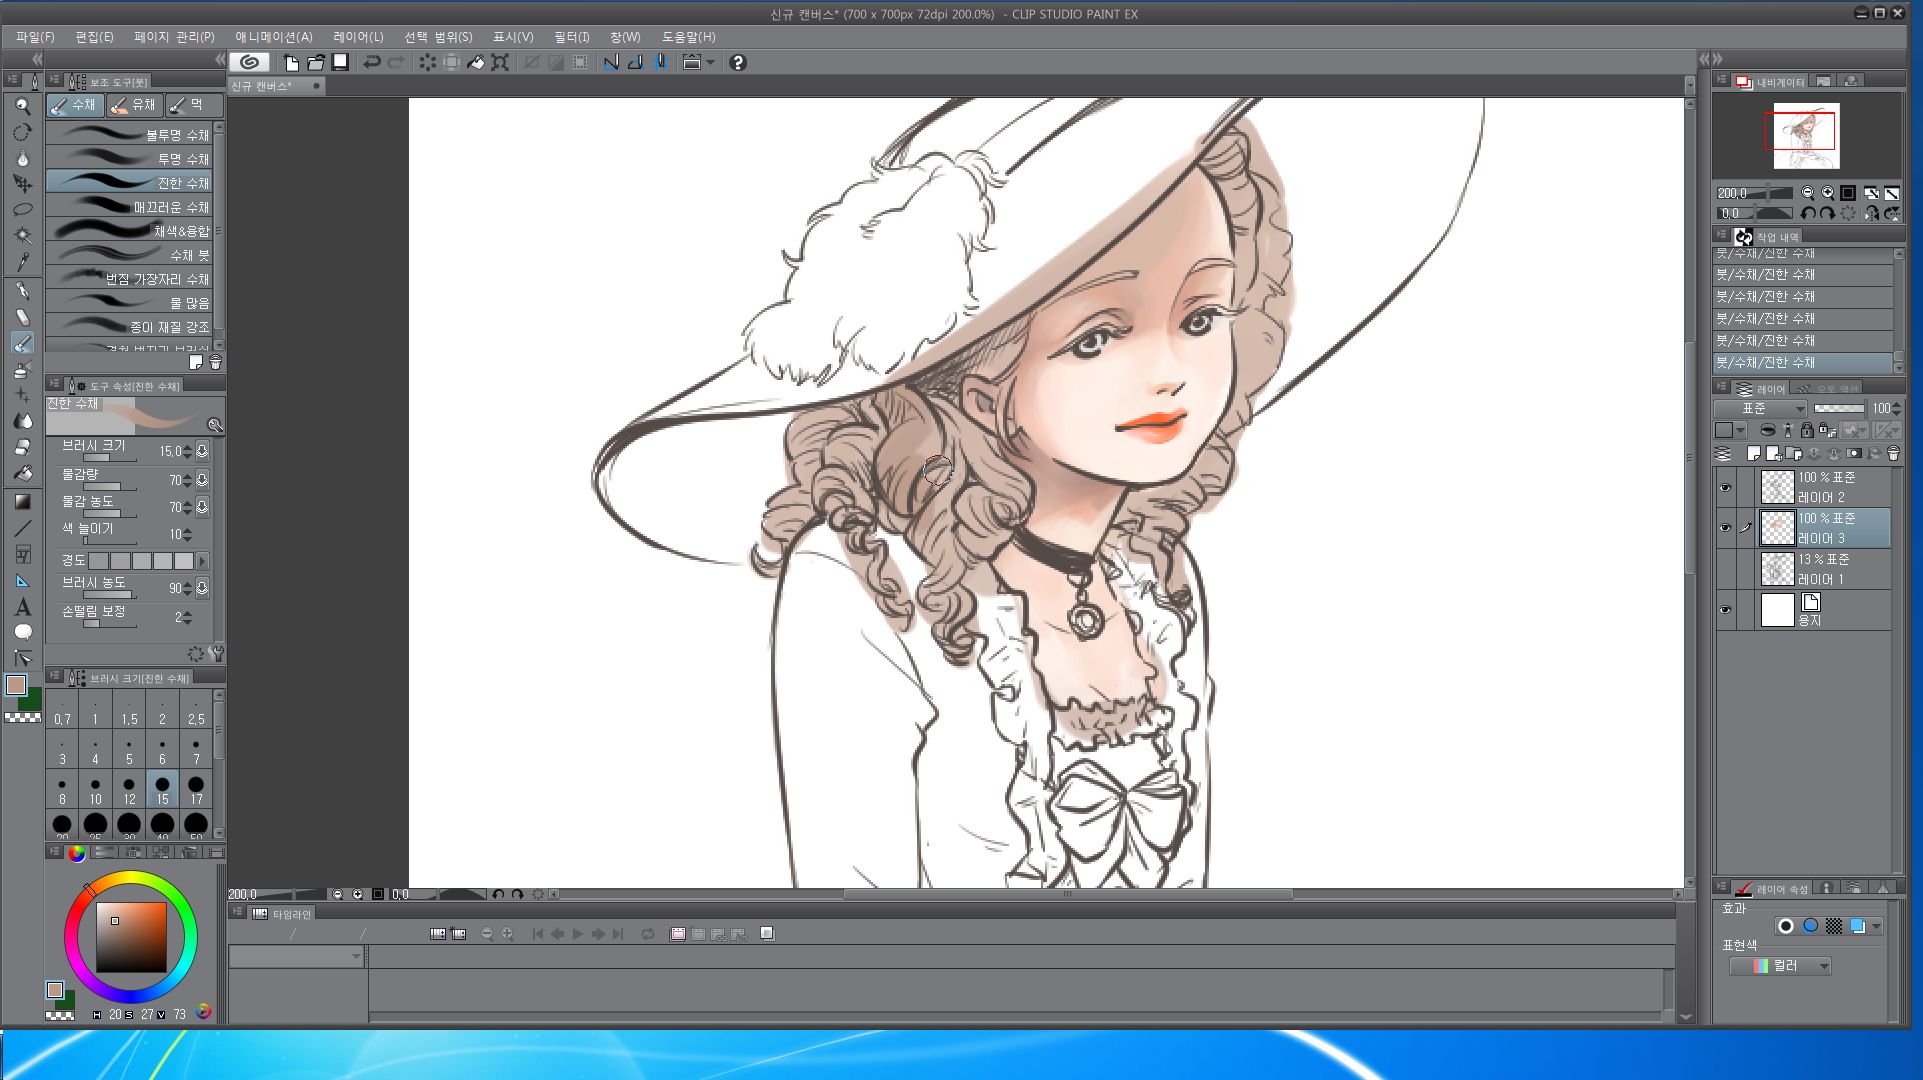Choose brush size 17 preset

pos(196,790)
